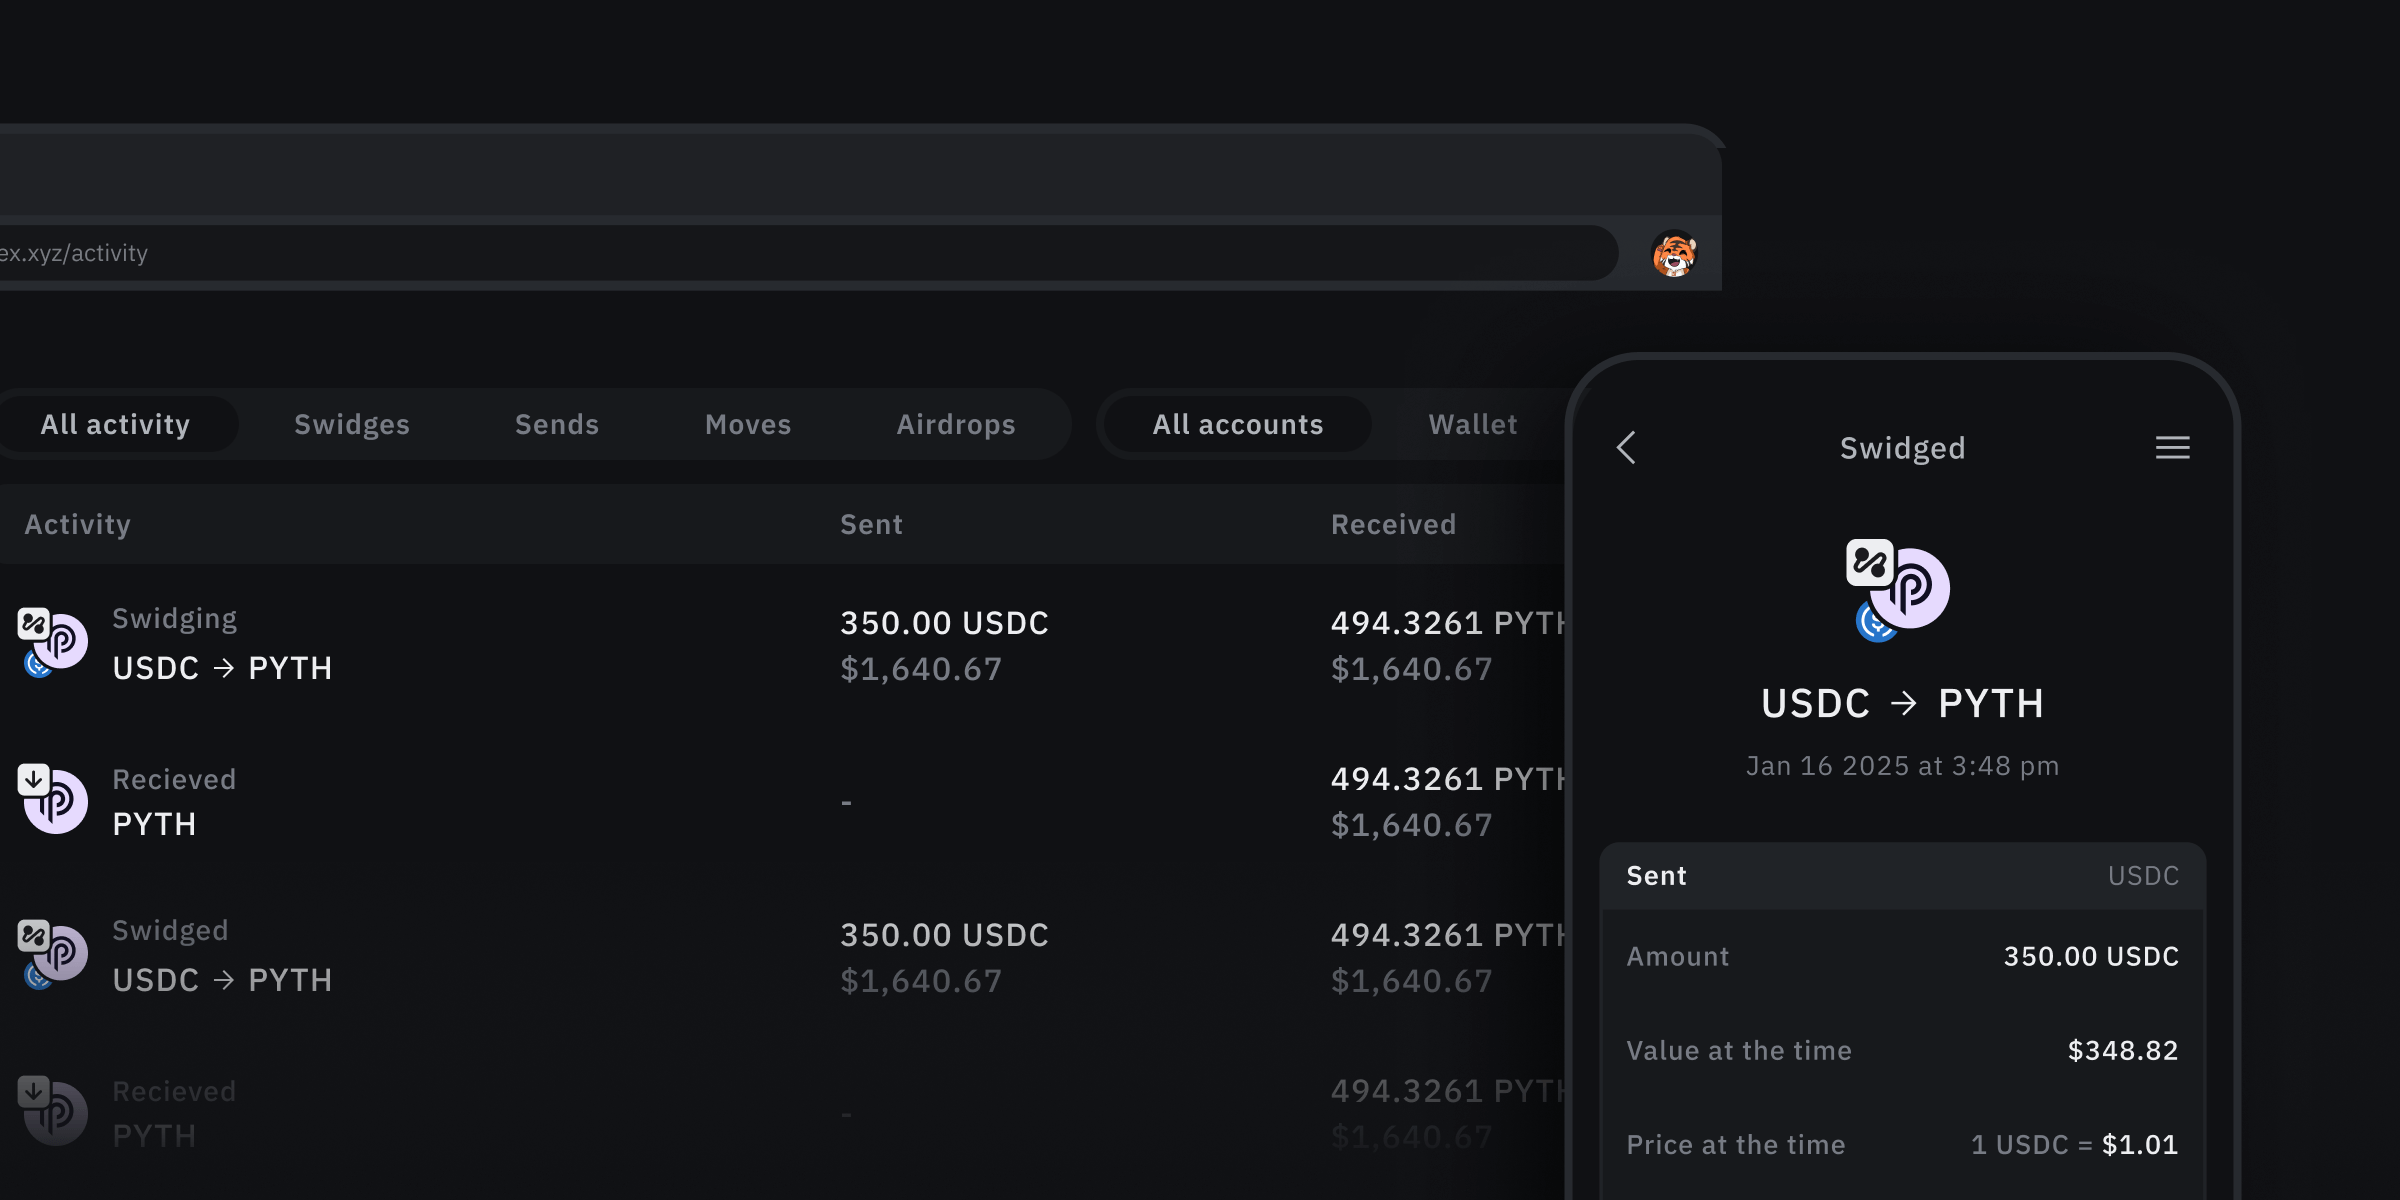
Task: Switch account filter to Wallet
Action: click(x=1473, y=425)
